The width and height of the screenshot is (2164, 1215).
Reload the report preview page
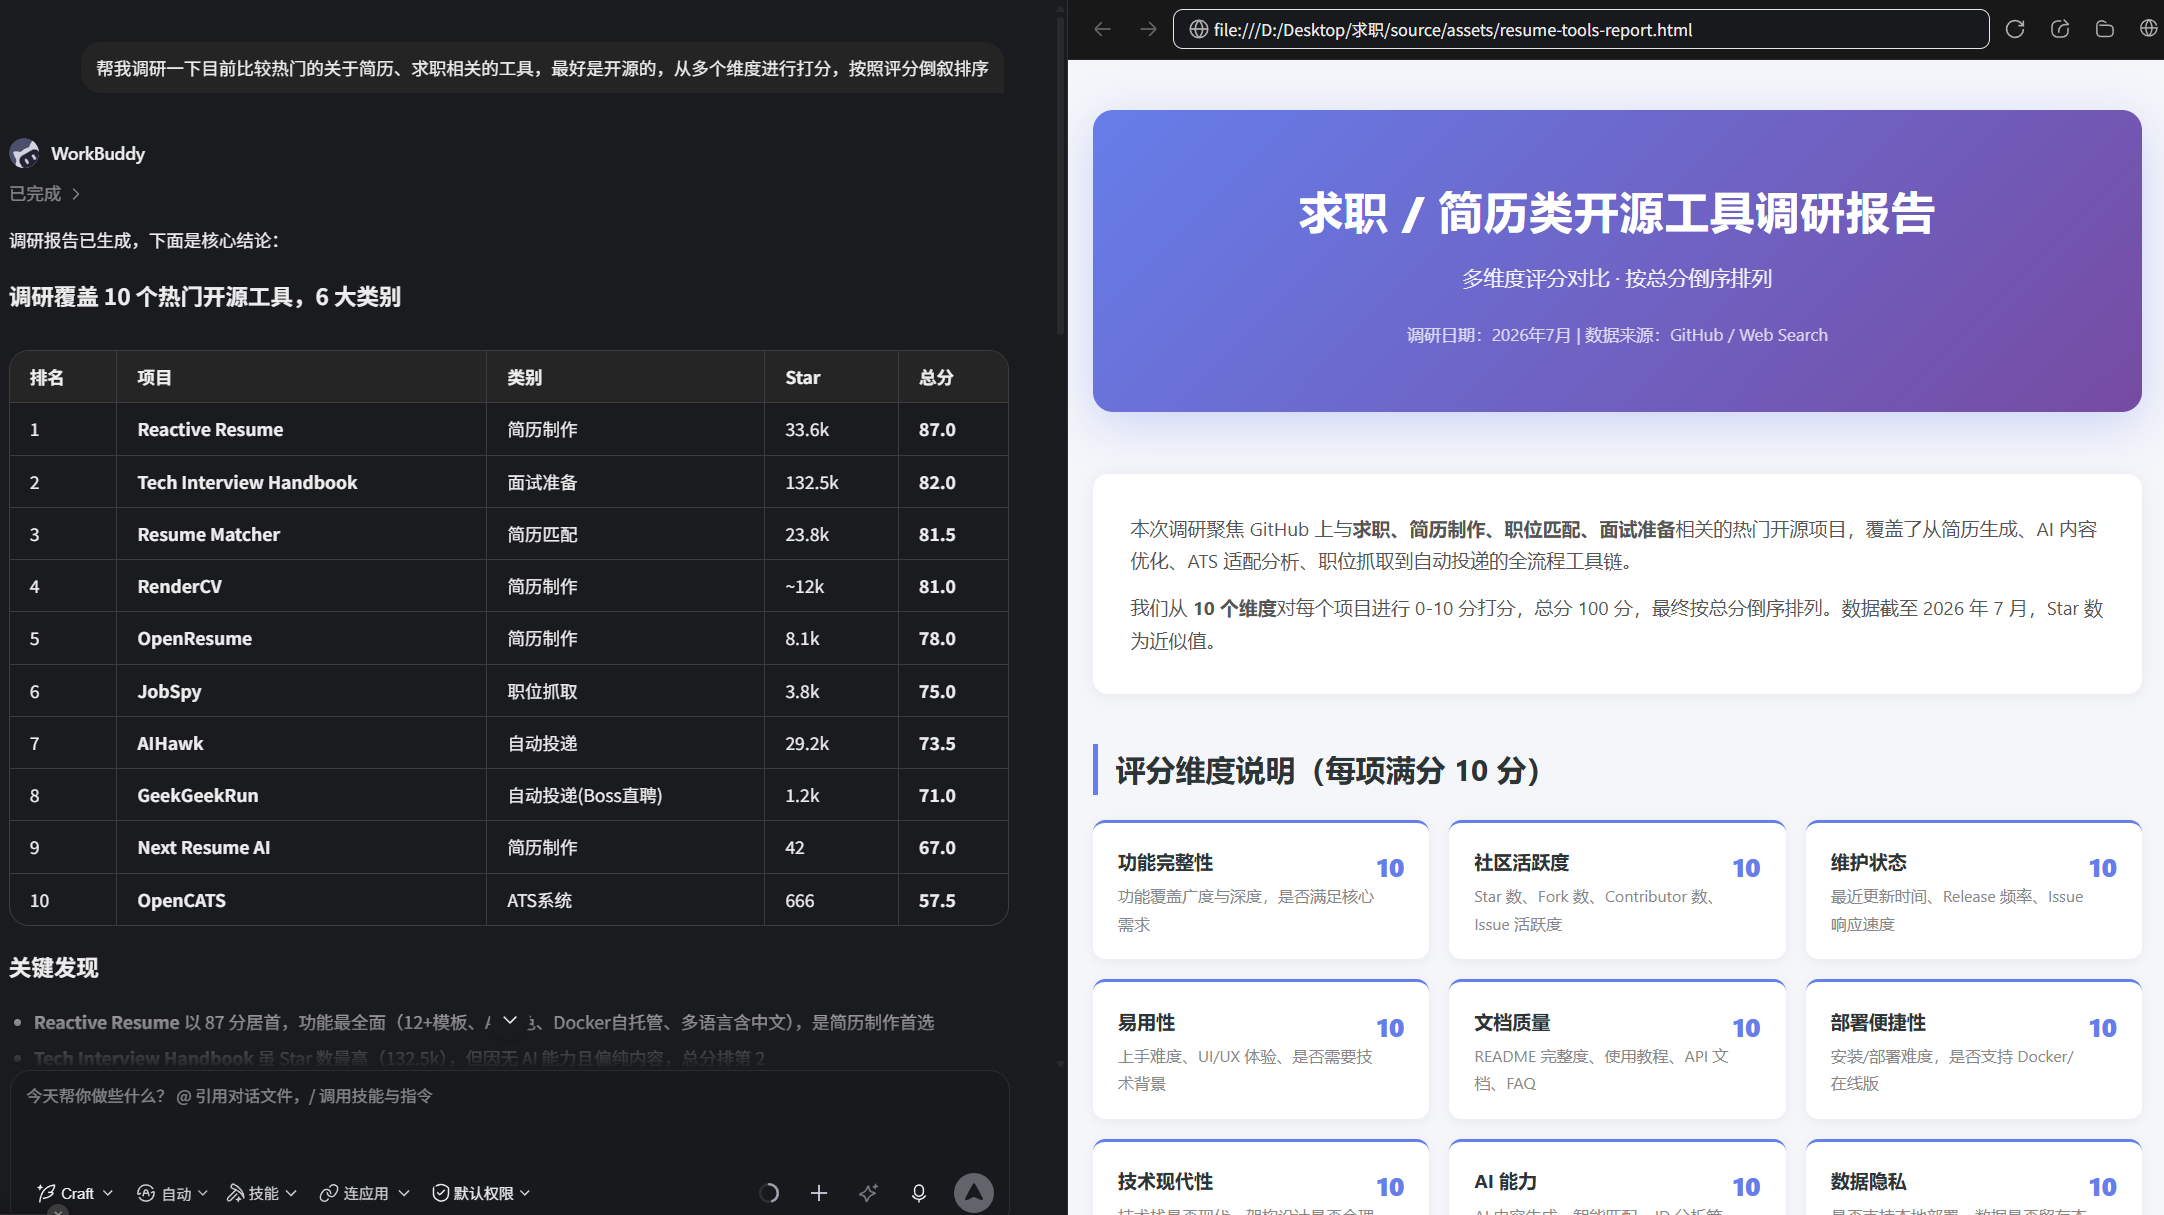(x=2015, y=29)
